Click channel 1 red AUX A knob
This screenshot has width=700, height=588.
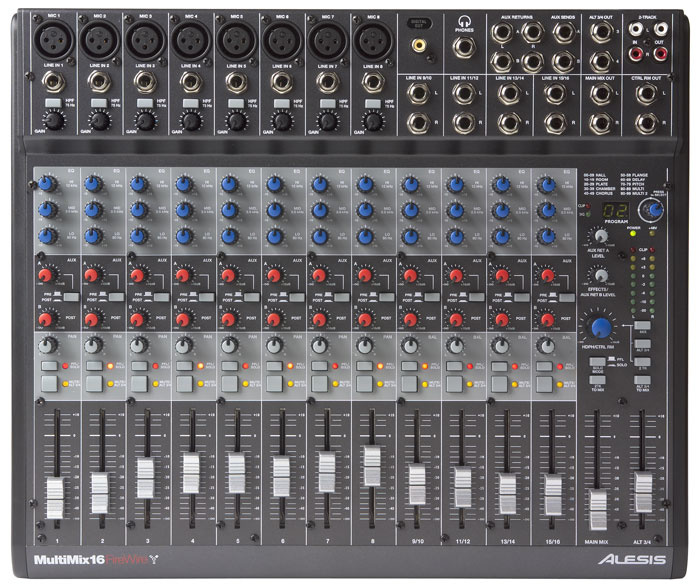pos(47,273)
